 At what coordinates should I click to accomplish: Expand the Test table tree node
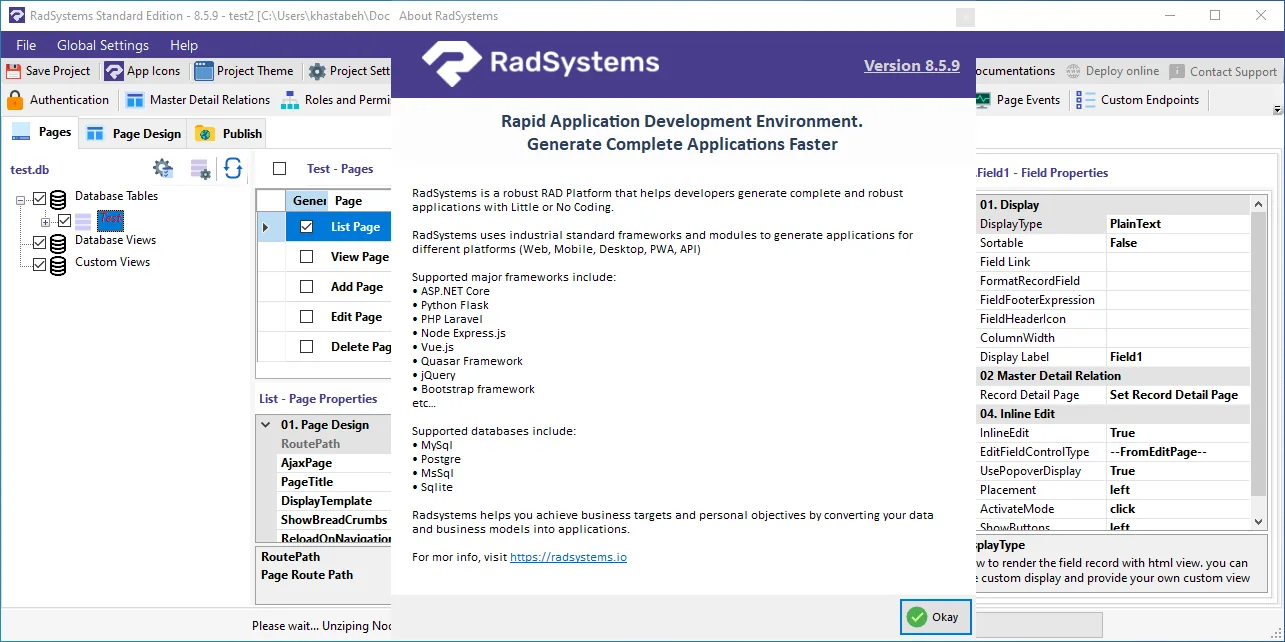point(45,221)
